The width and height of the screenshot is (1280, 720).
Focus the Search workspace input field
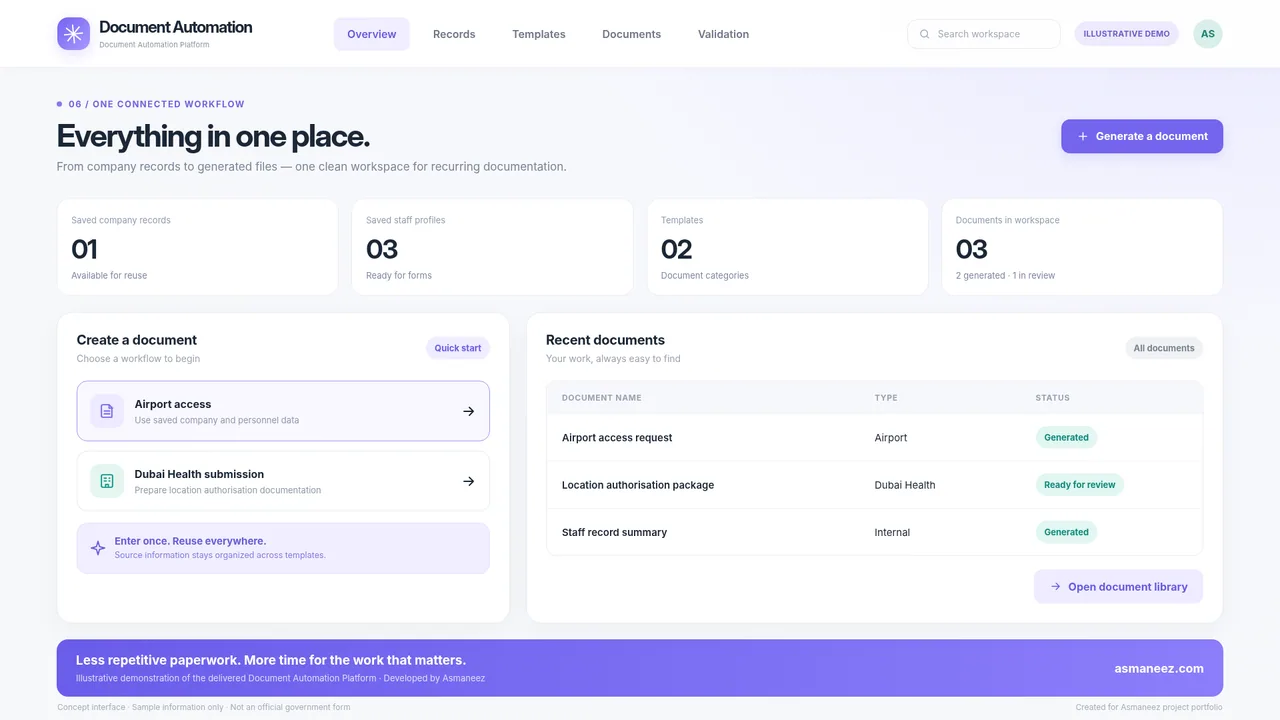point(984,34)
